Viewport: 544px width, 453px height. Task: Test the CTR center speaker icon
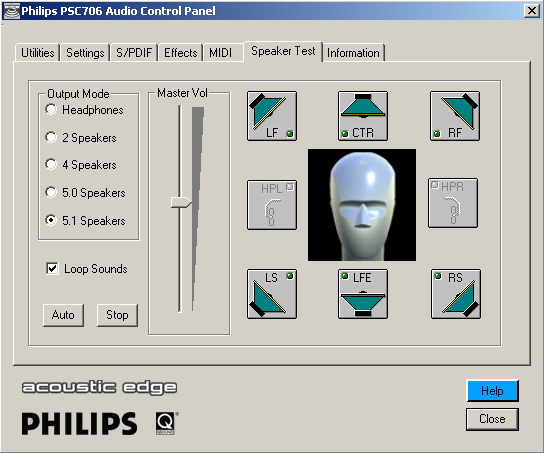click(363, 116)
